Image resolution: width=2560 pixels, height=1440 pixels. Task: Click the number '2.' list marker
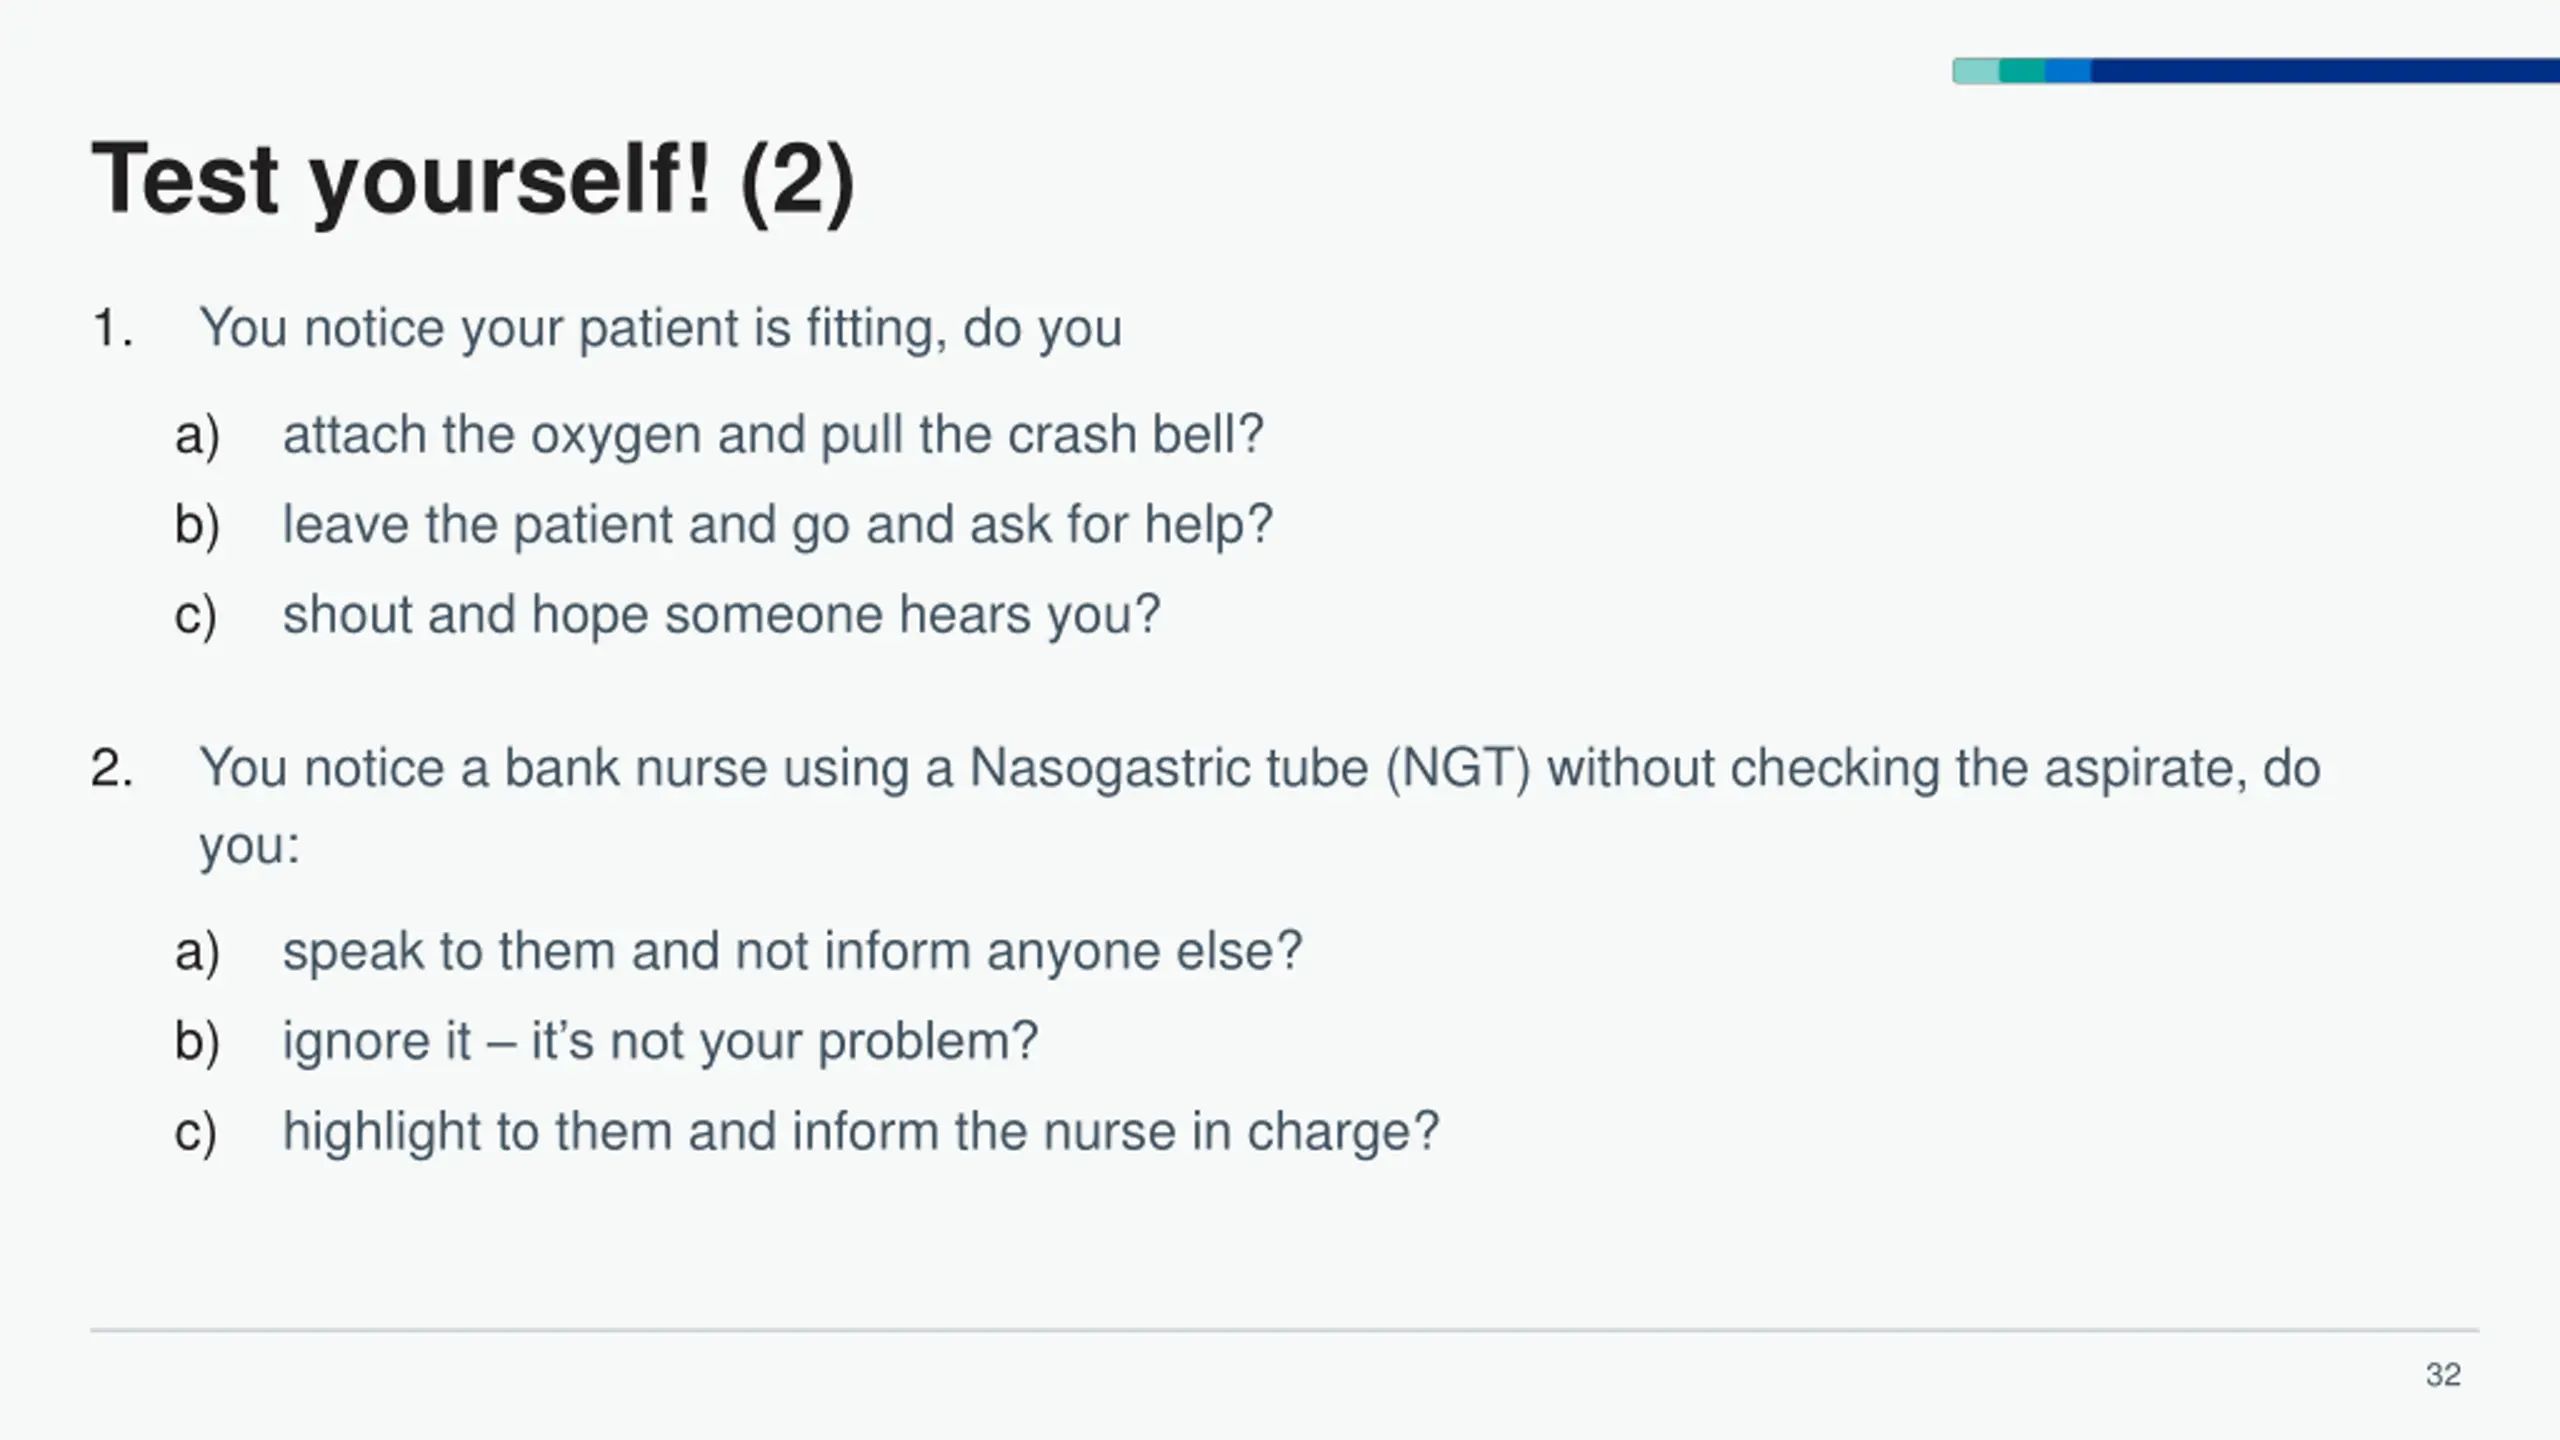[x=112, y=768]
